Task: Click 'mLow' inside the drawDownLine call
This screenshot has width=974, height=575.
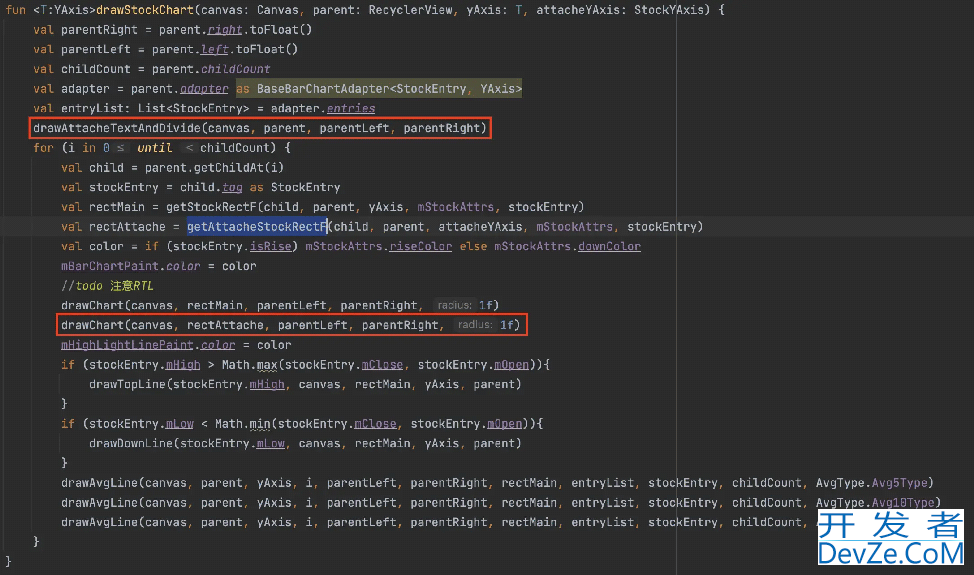Action: [270, 444]
